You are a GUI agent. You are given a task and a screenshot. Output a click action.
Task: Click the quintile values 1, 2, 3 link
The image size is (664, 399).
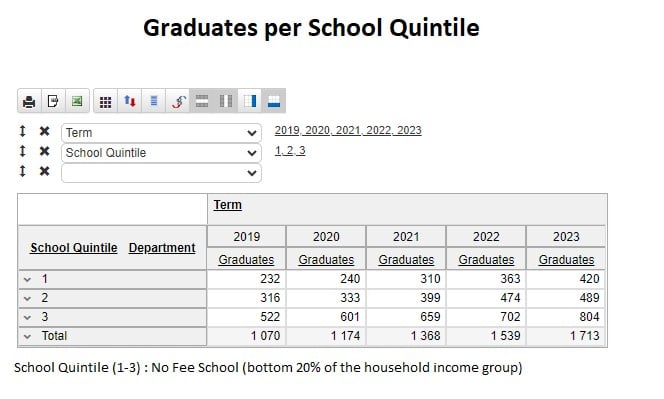click(x=290, y=150)
